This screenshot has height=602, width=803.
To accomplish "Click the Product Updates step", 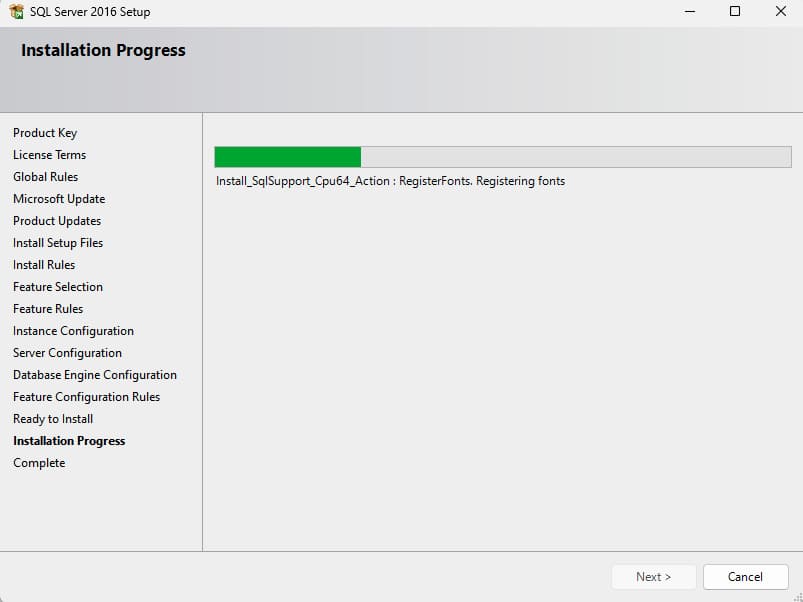I will tap(57, 221).
